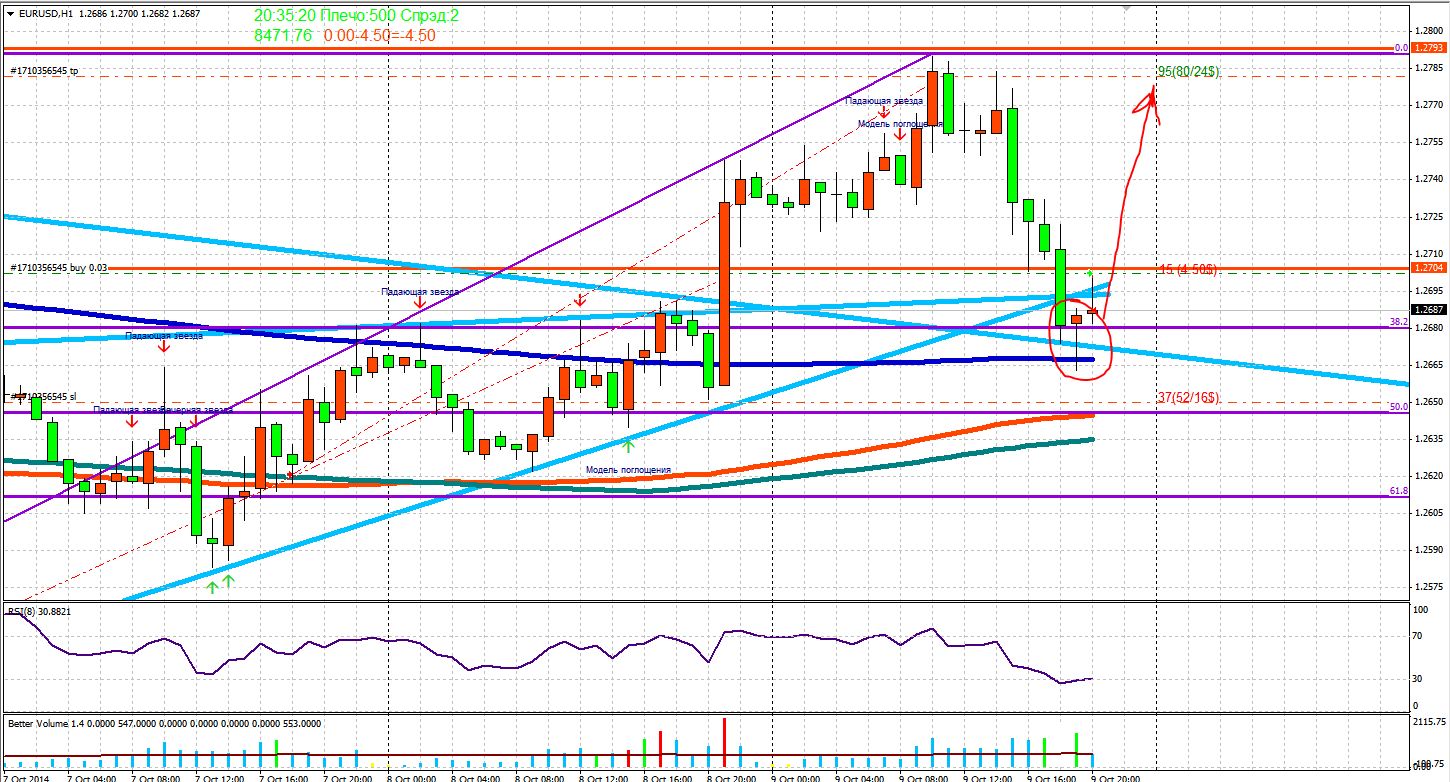Viewport: 1450px width, 782px height.
Task: Click the green 8471,76 balance value
Action: [282, 35]
